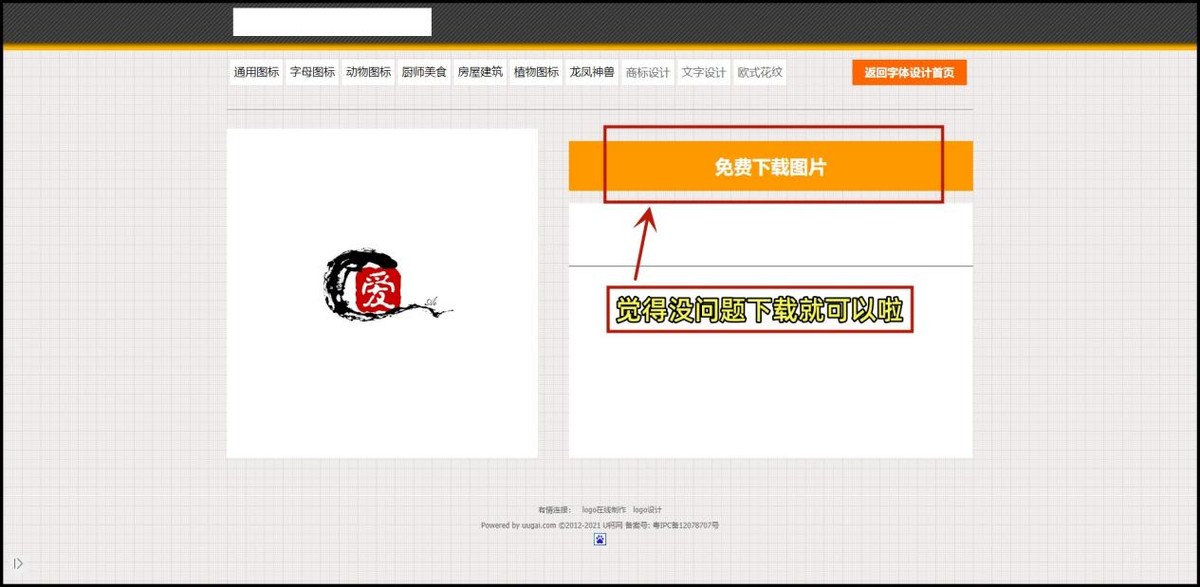Image resolution: width=1200 pixels, height=587 pixels.
Task: Select the 文字设计 text design tab
Action: click(x=703, y=71)
